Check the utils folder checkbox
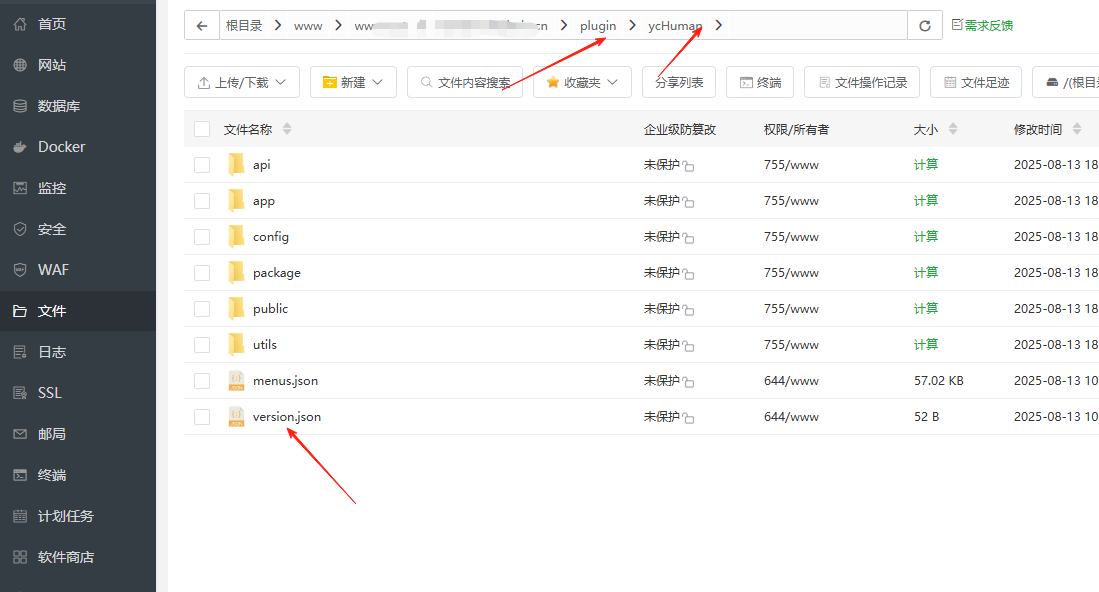Image resolution: width=1099 pixels, height=592 pixels. point(202,345)
